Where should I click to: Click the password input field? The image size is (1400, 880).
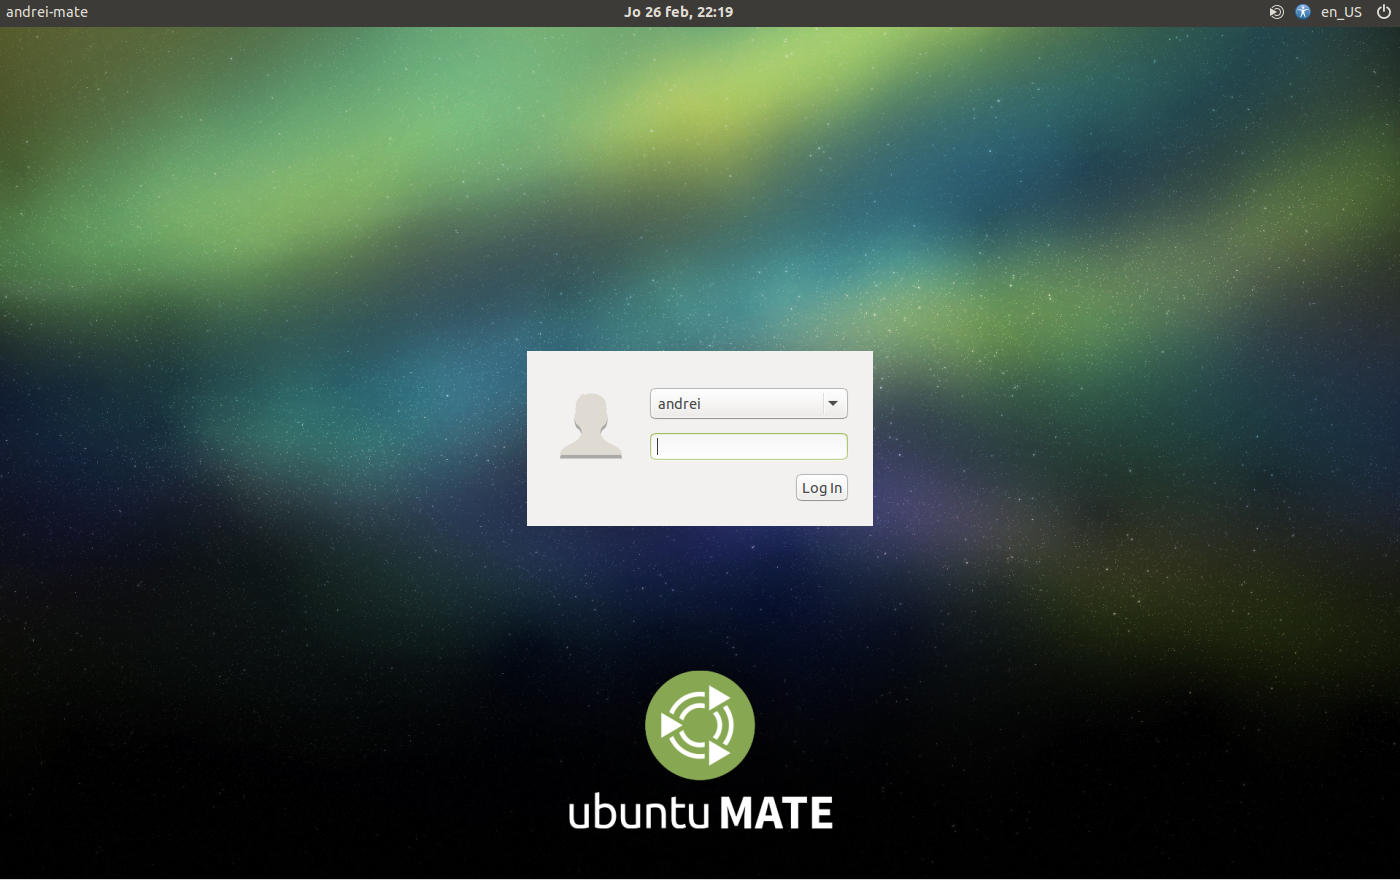(749, 446)
